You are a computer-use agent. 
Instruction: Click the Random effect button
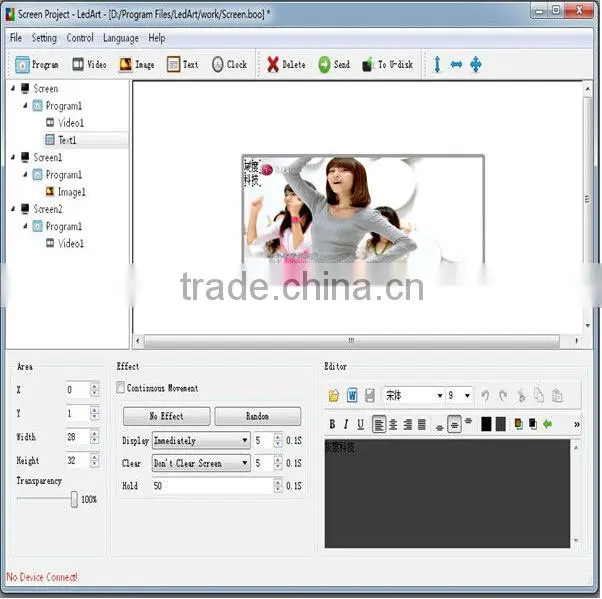(x=257, y=416)
